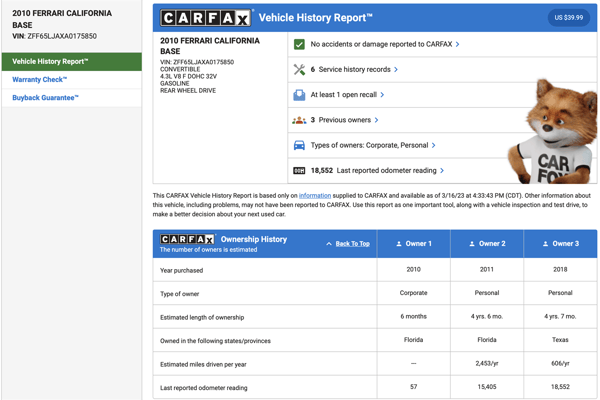Image resolution: width=600 pixels, height=400 pixels.
Task: Click the Year purchased row label
Action: tap(181, 271)
